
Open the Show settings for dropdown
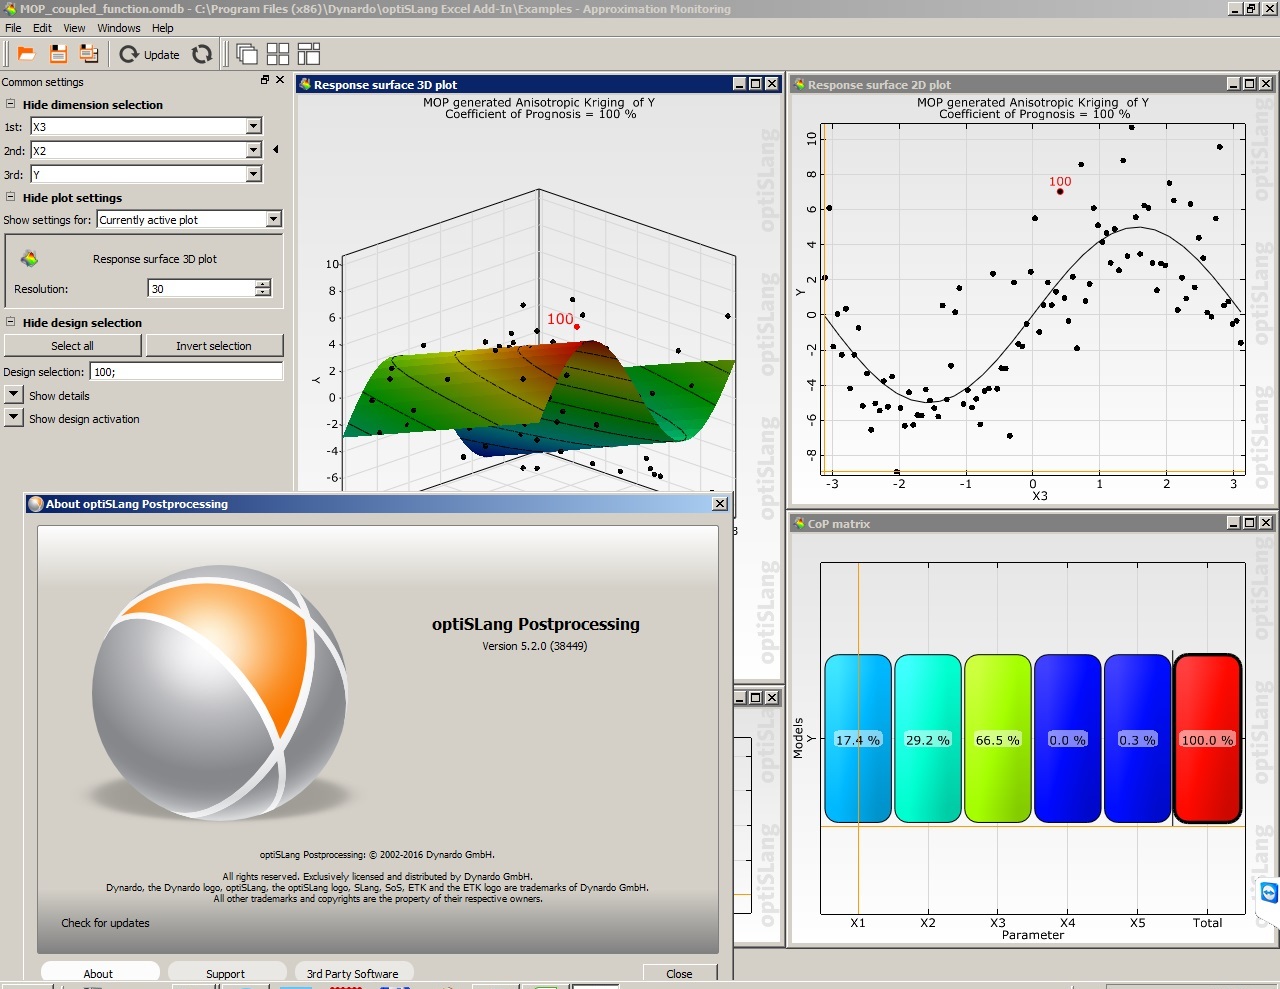[x=189, y=219]
